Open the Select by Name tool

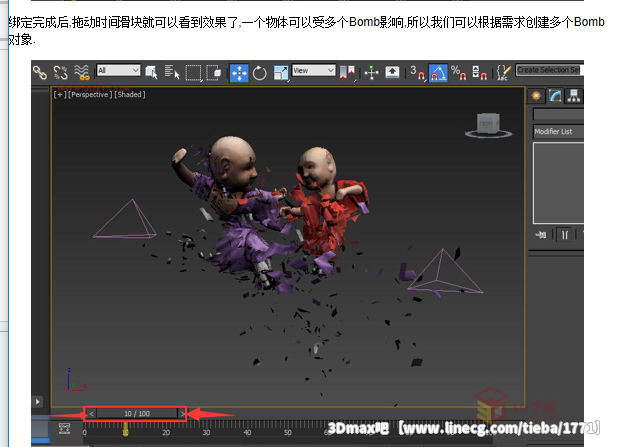click(x=172, y=72)
